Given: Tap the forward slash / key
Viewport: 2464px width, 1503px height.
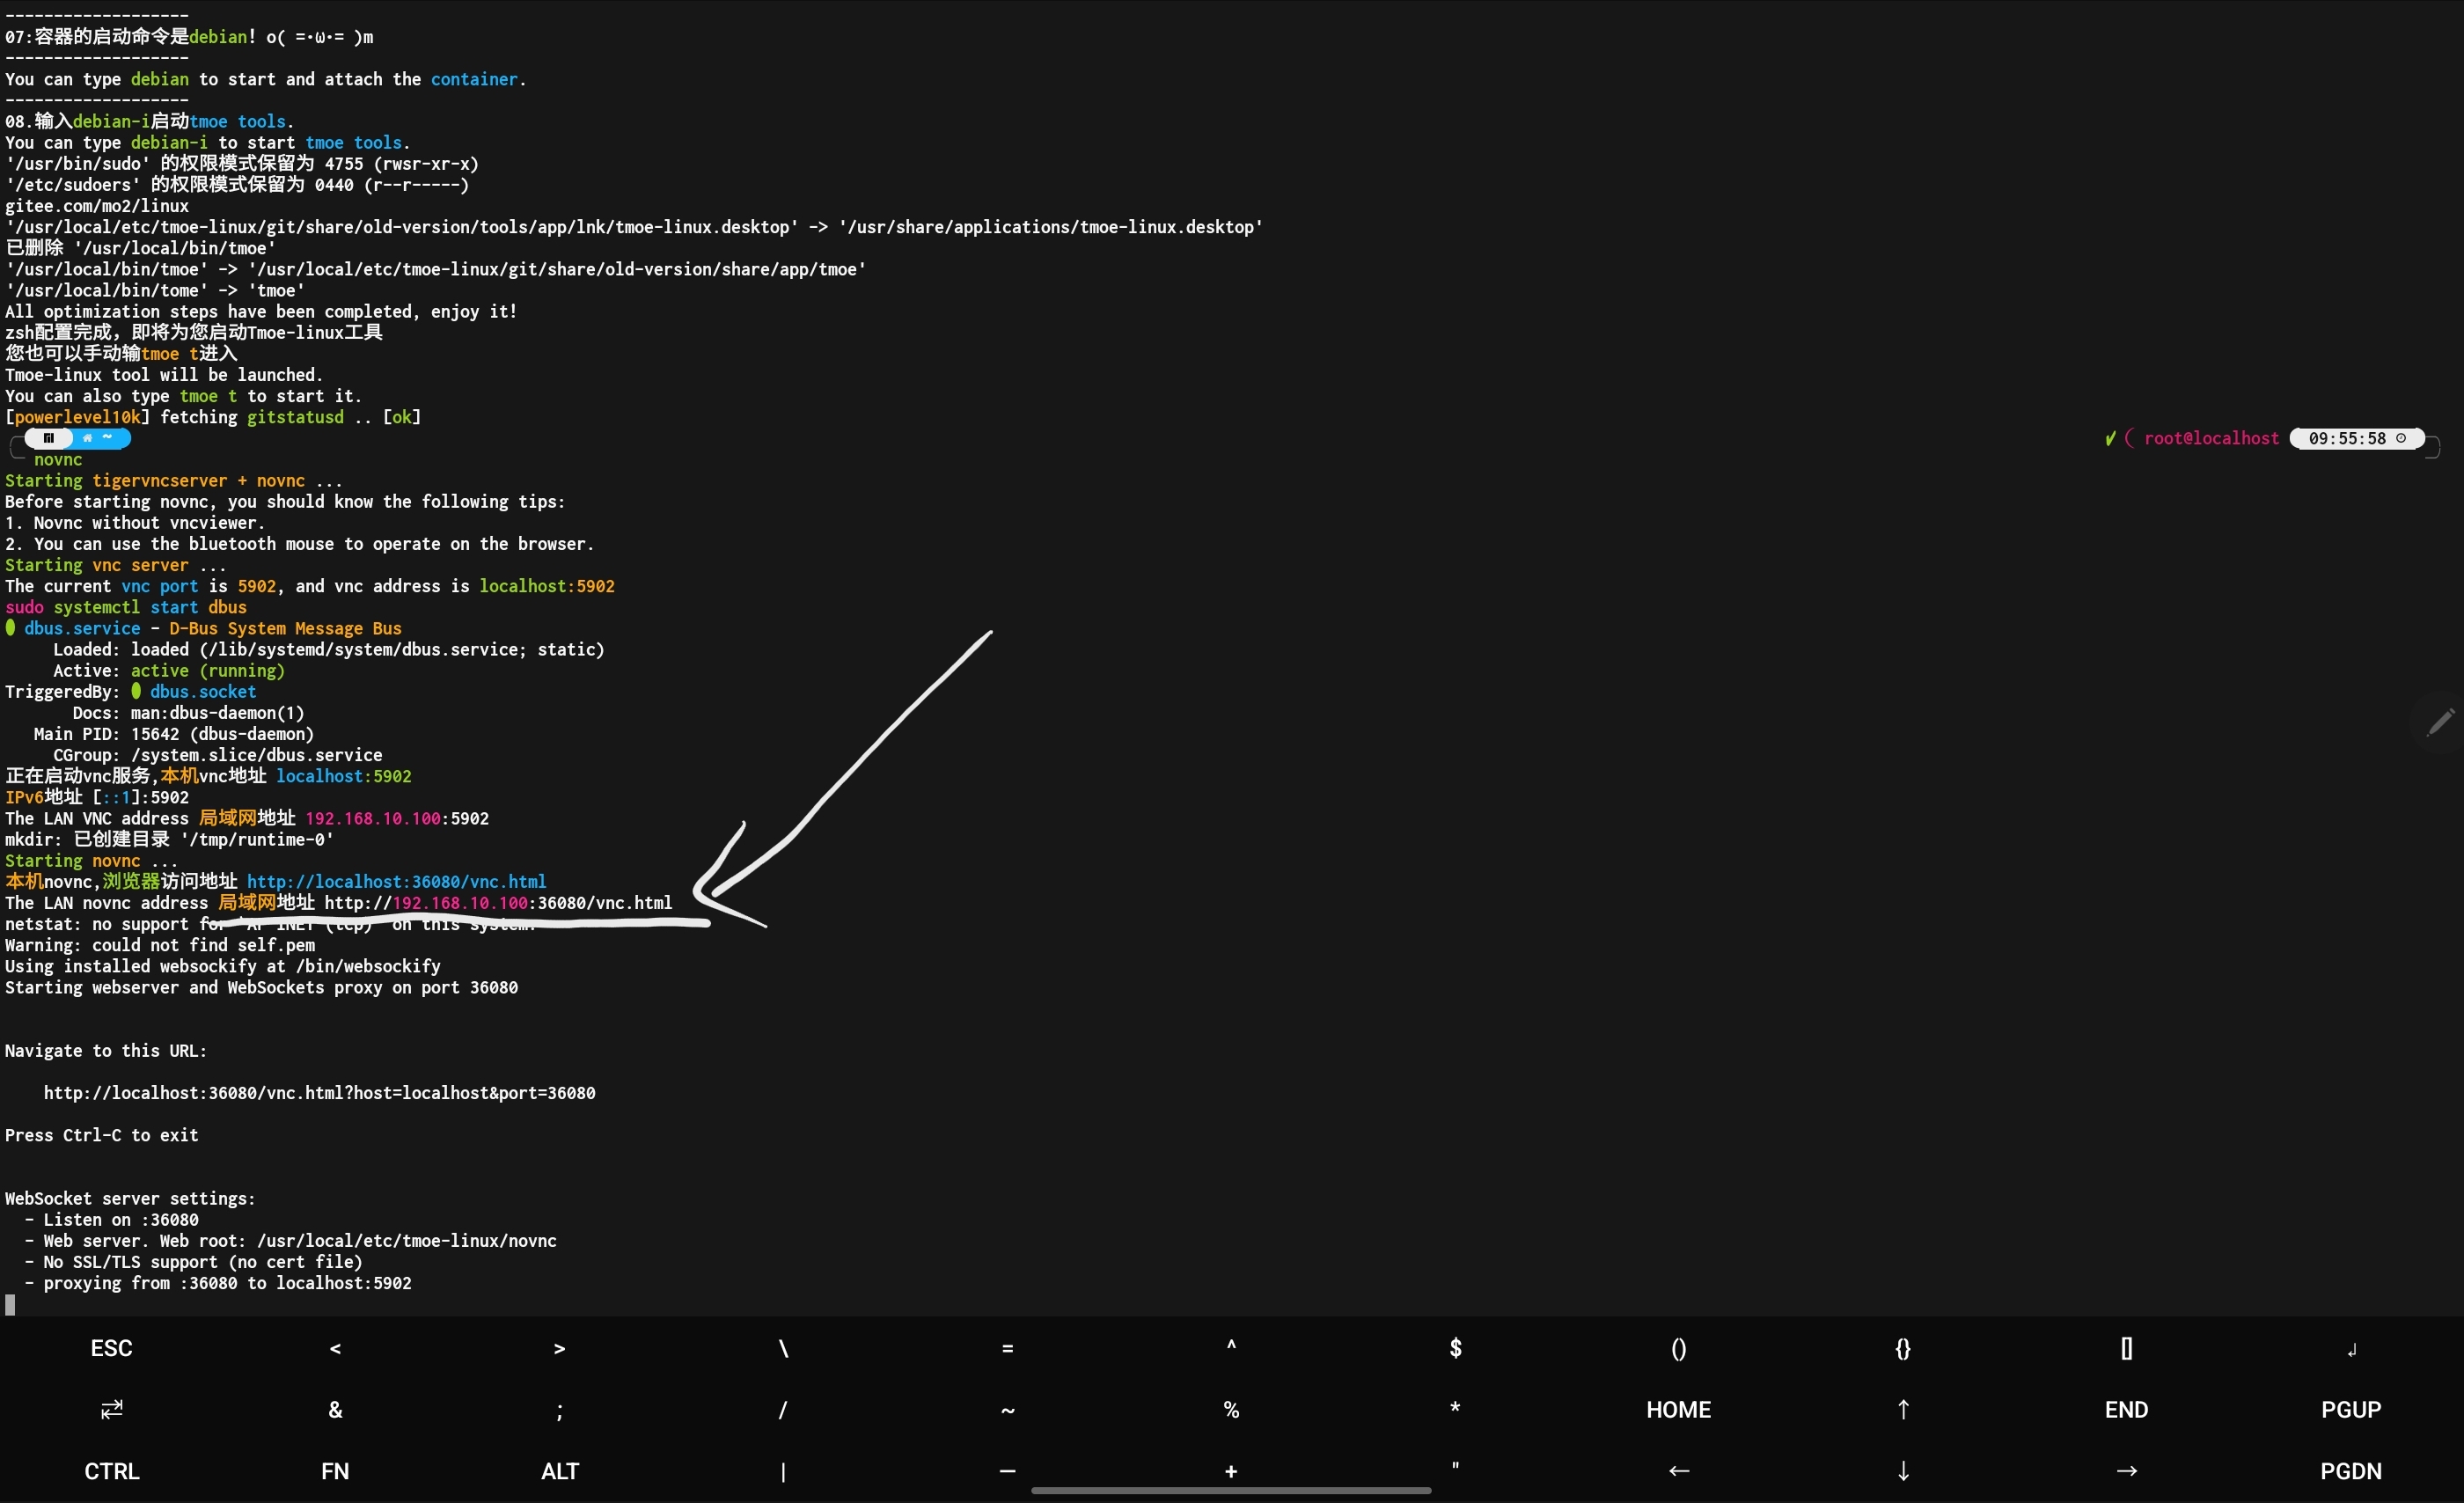Looking at the screenshot, I should click(783, 1409).
